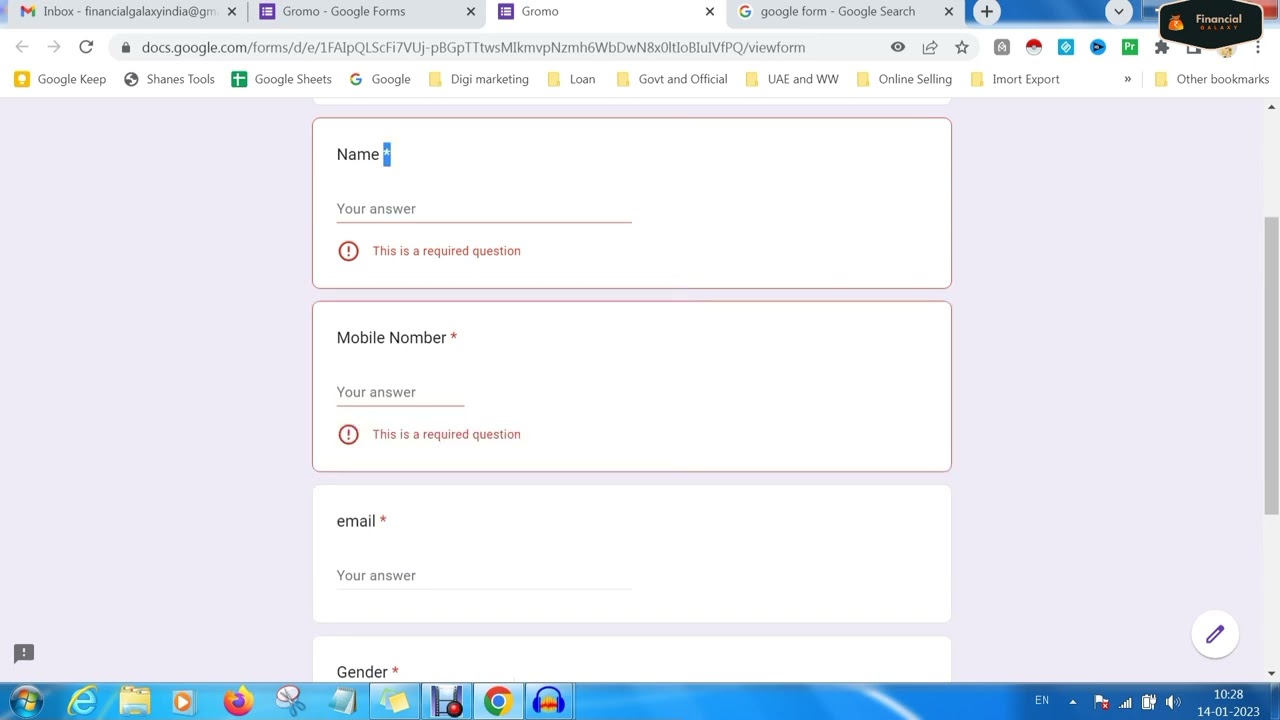
Task: Click the address bar URL
Action: 473,47
